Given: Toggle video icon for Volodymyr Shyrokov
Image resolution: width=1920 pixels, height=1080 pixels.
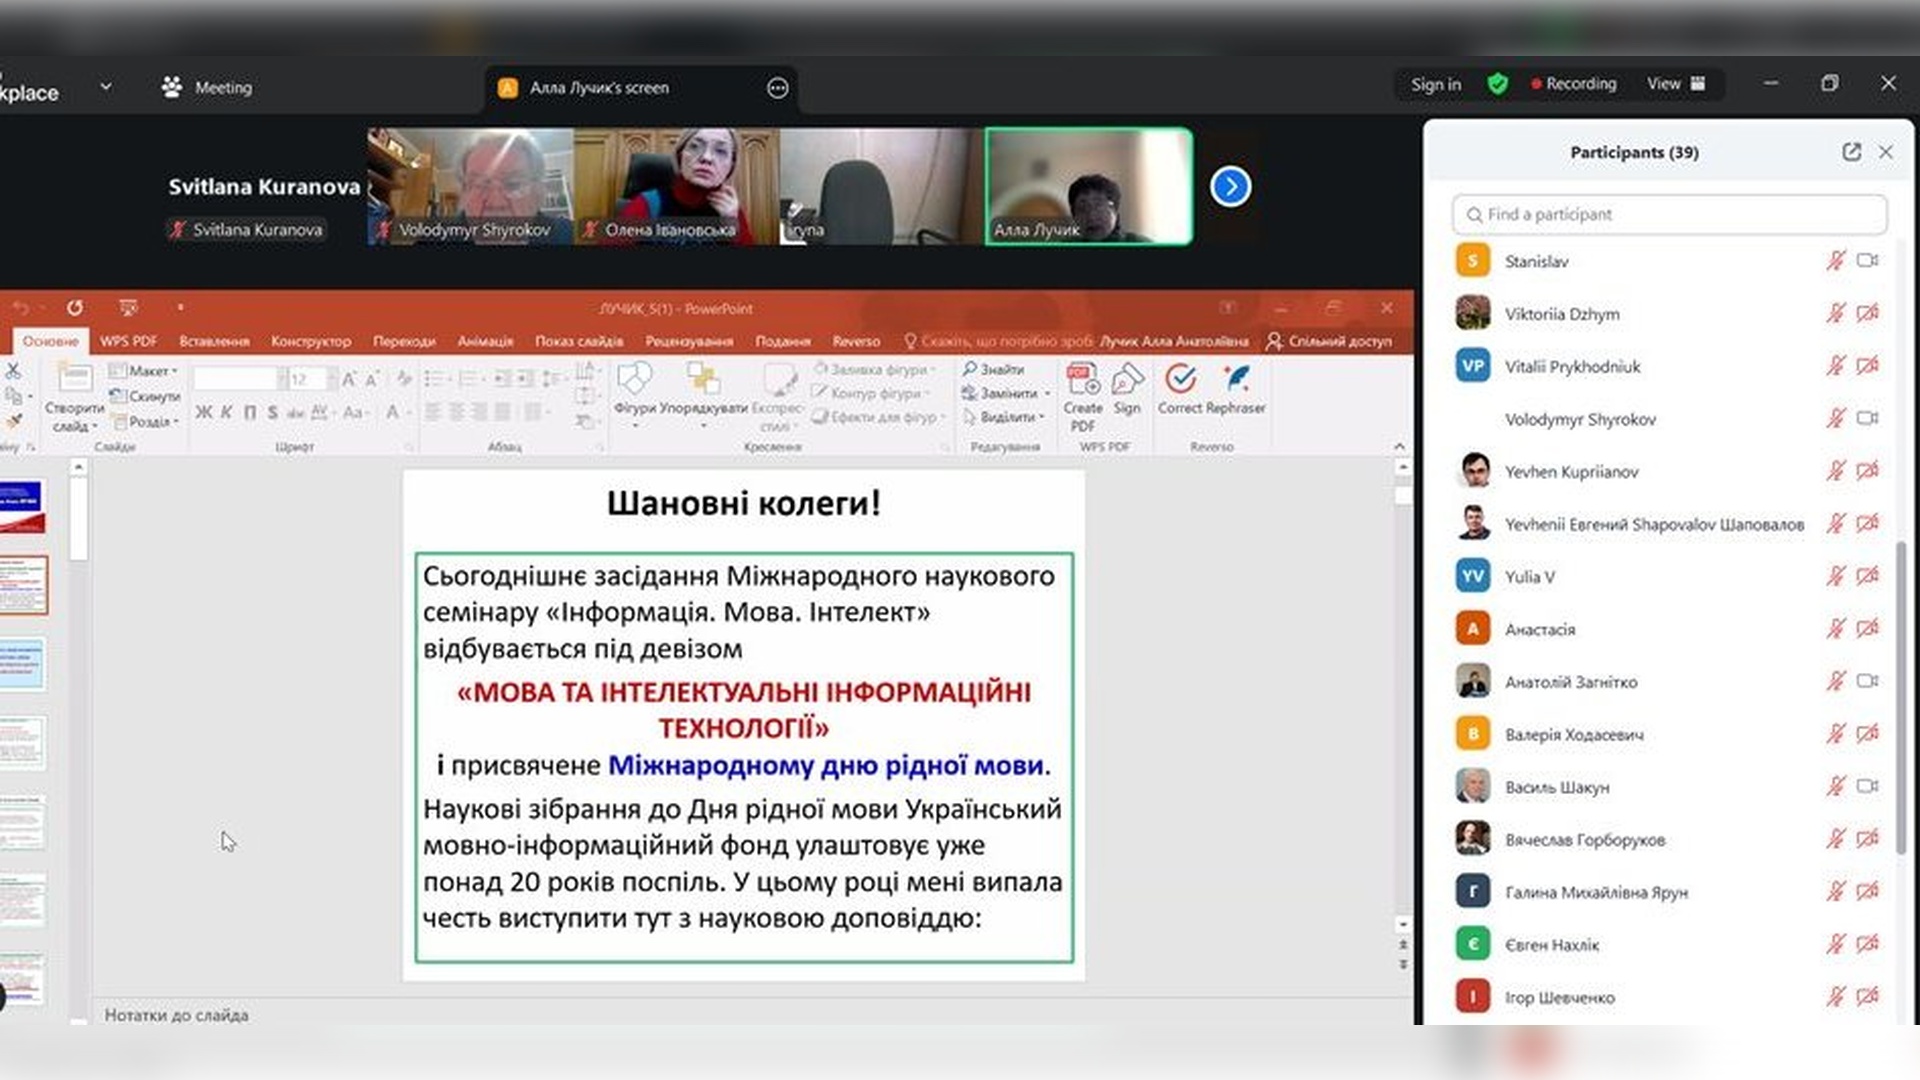Looking at the screenshot, I should (x=1867, y=418).
